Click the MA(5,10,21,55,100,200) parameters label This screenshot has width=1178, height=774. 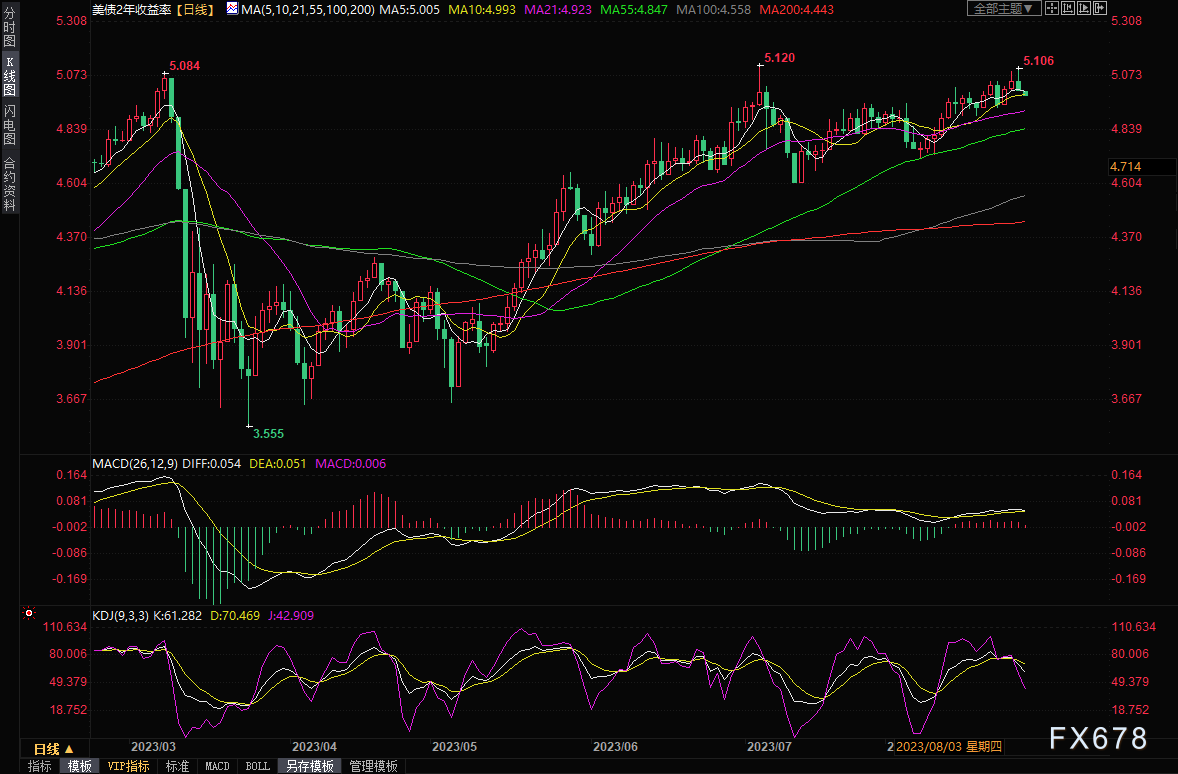tap(308, 10)
